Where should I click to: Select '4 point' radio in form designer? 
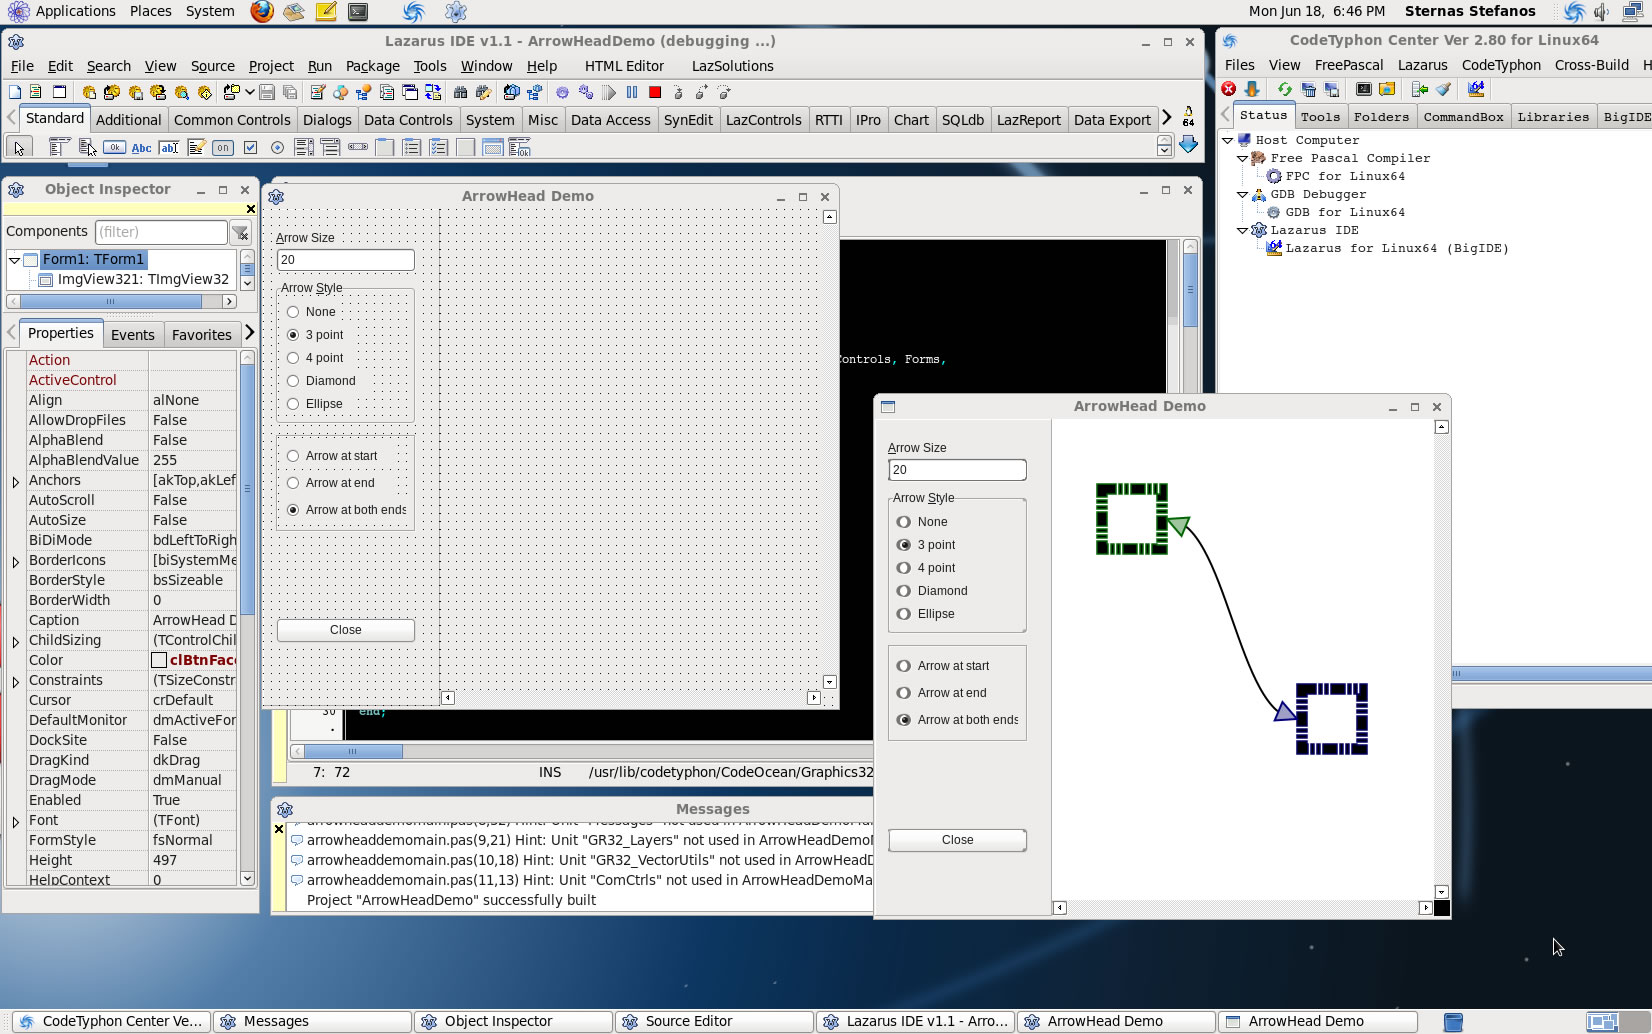[x=293, y=358]
